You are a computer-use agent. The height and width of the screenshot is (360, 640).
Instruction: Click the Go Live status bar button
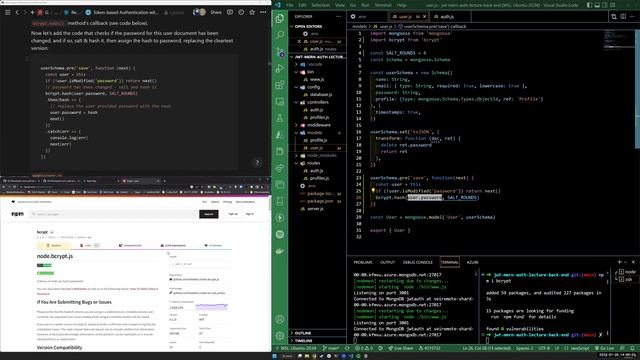(x=605, y=348)
